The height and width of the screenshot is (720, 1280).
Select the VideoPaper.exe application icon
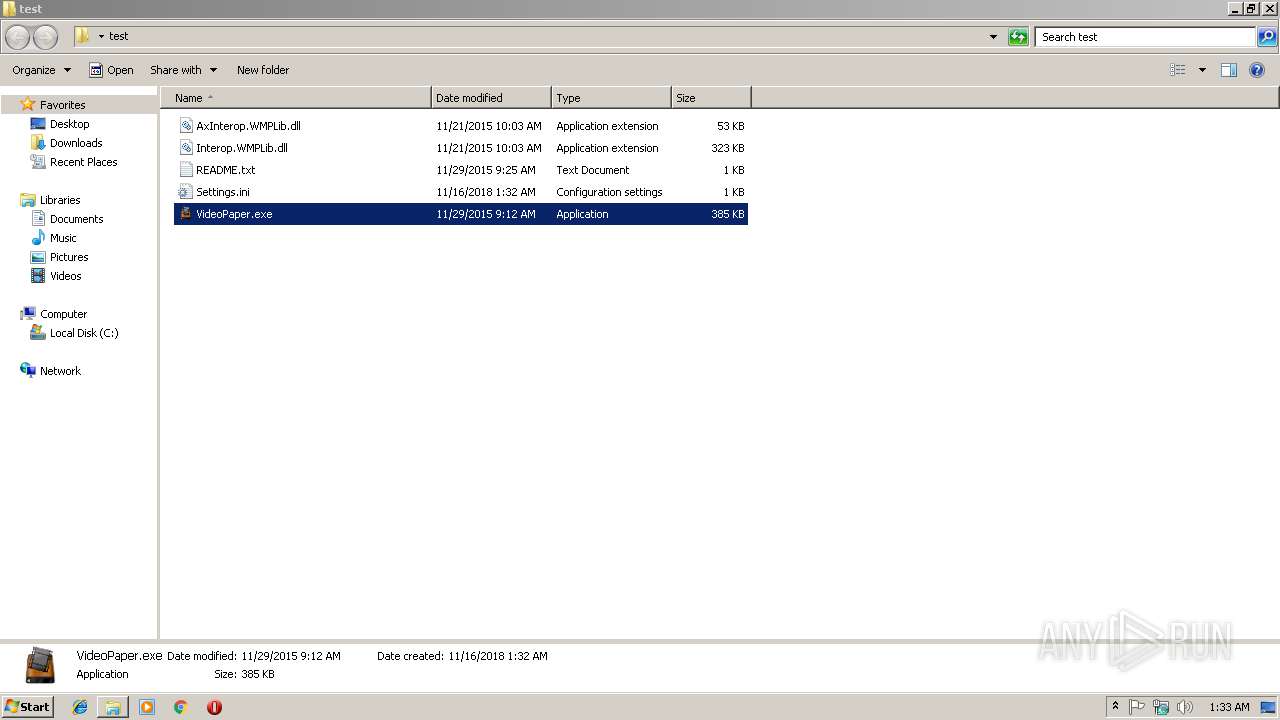(185, 214)
